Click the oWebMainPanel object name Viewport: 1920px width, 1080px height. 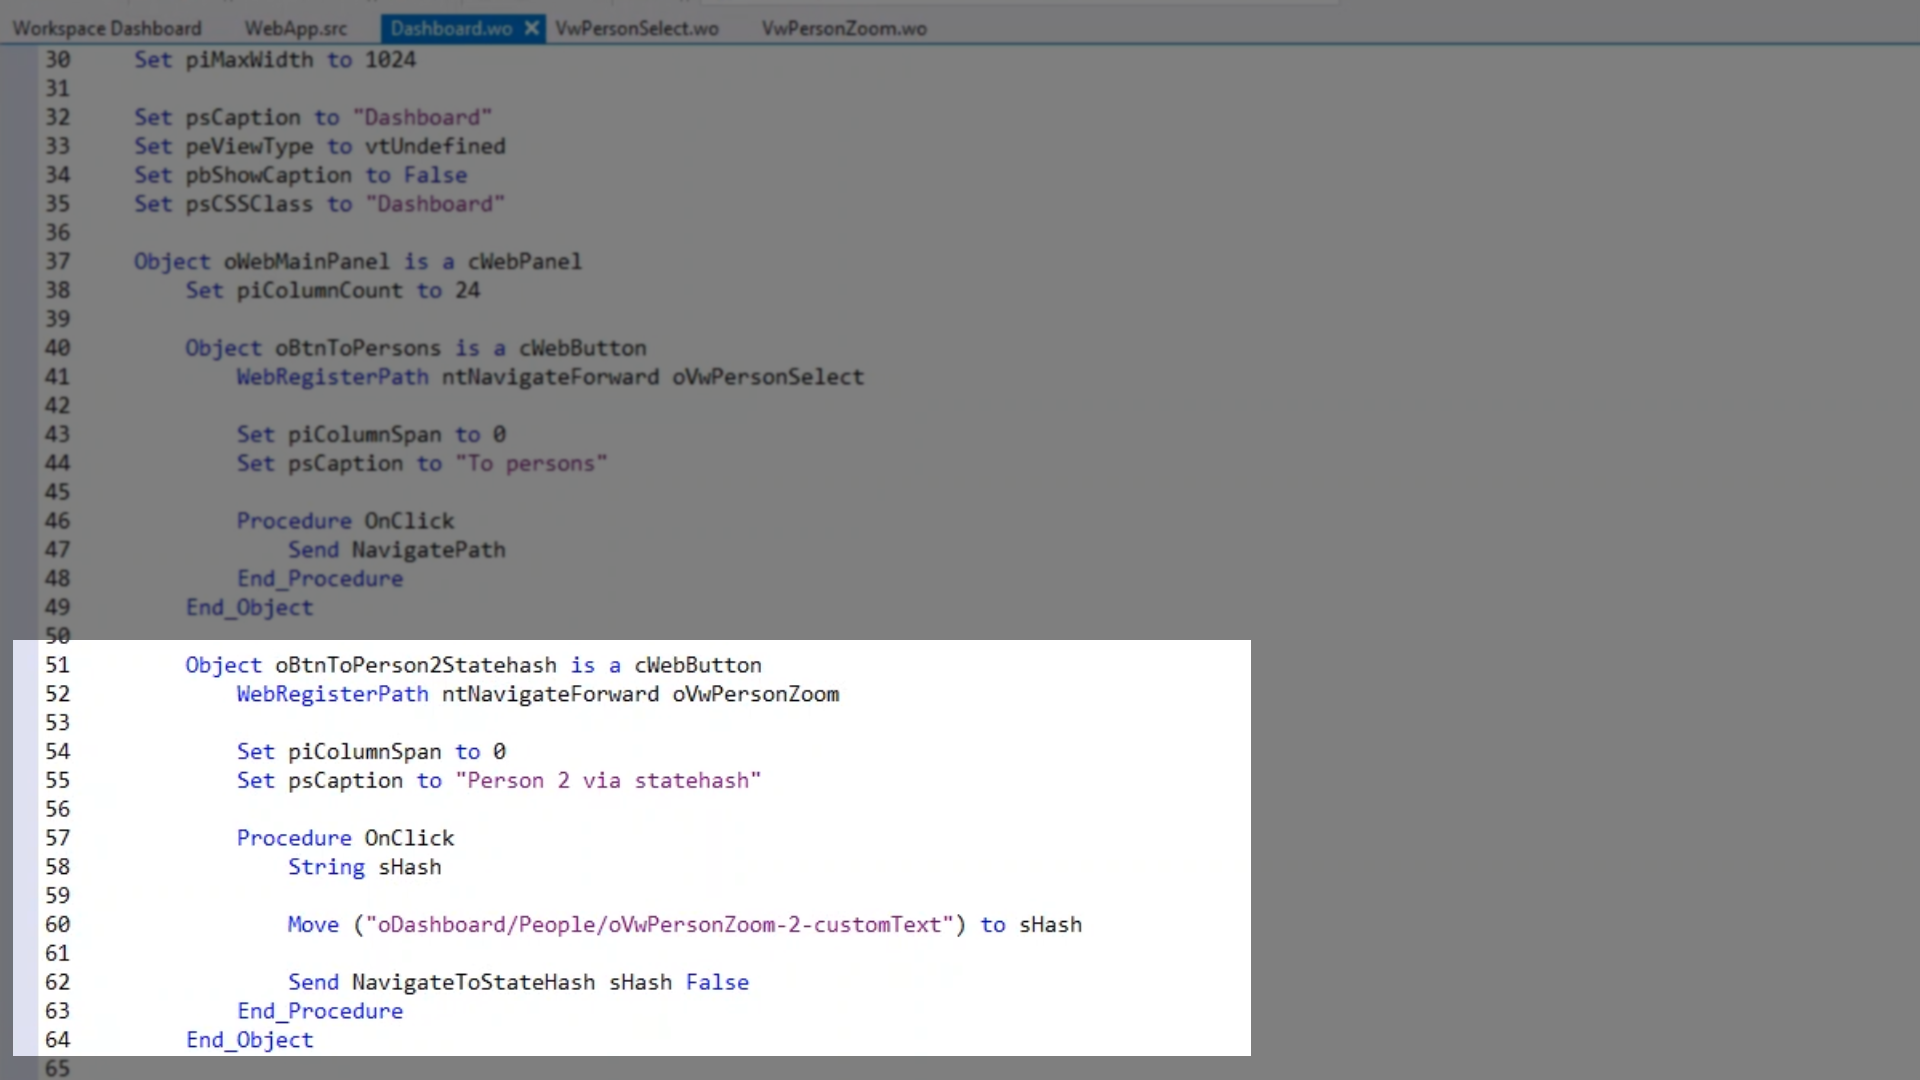tap(306, 261)
